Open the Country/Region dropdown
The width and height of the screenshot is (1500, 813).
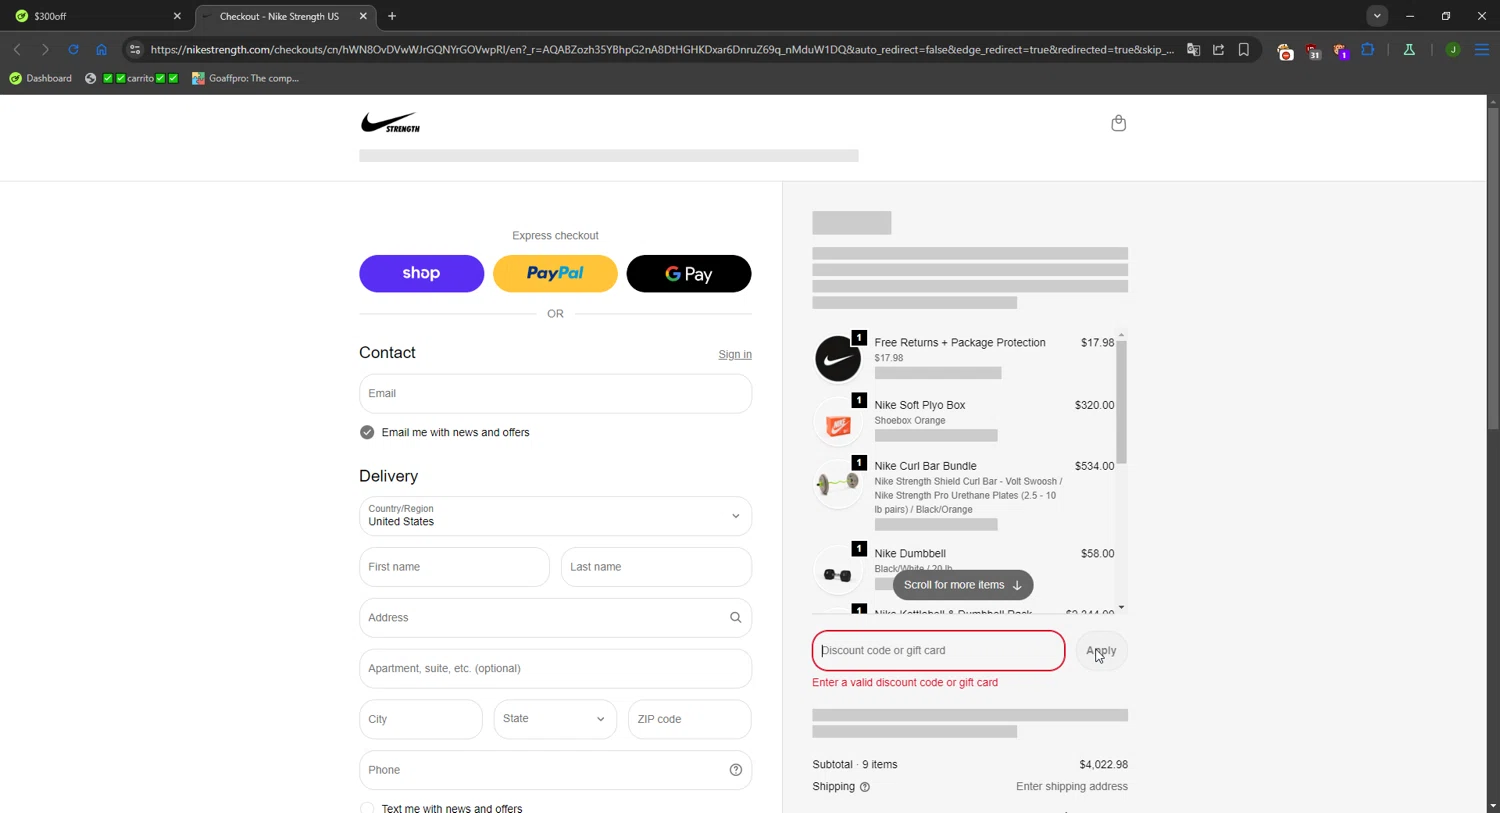click(x=555, y=516)
